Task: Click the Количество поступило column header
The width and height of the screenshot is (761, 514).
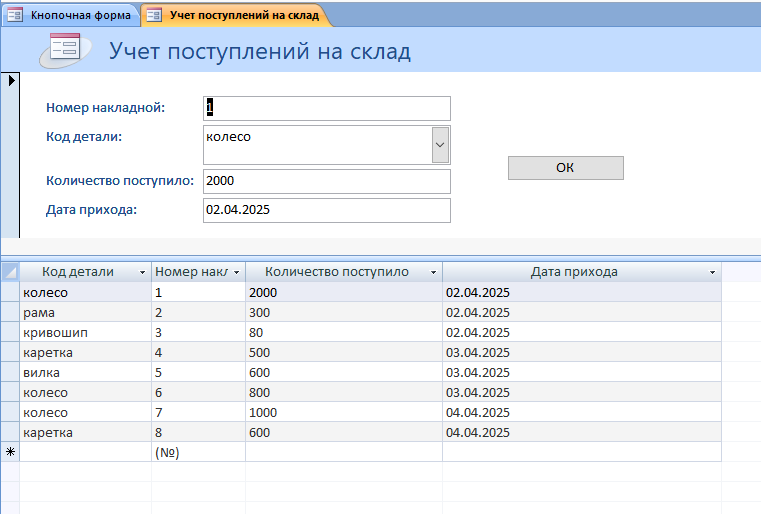Action: [337, 272]
